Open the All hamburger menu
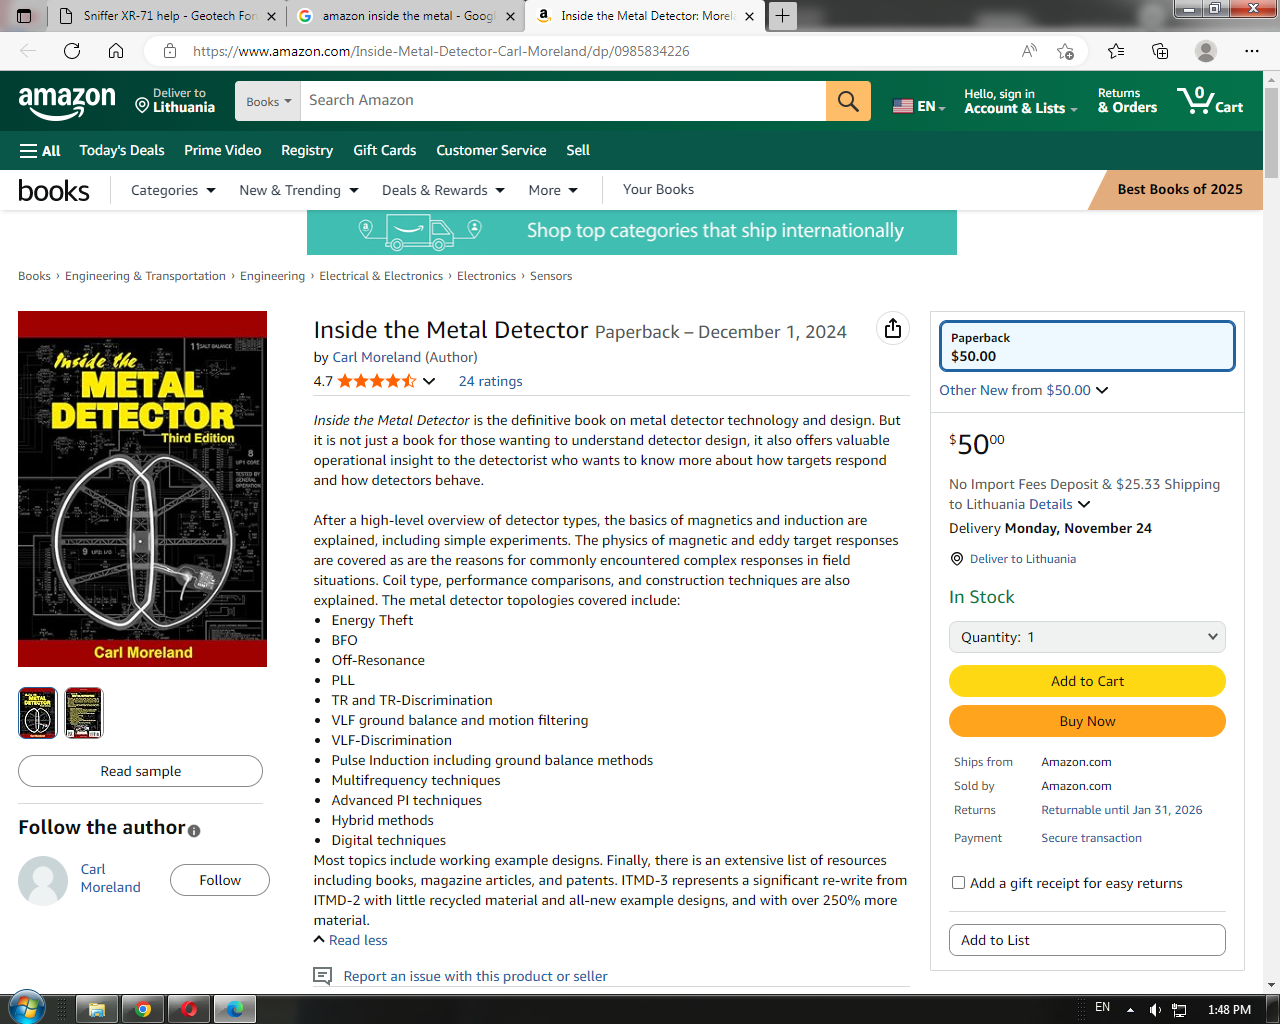The image size is (1280, 1024). pyautogui.click(x=40, y=150)
